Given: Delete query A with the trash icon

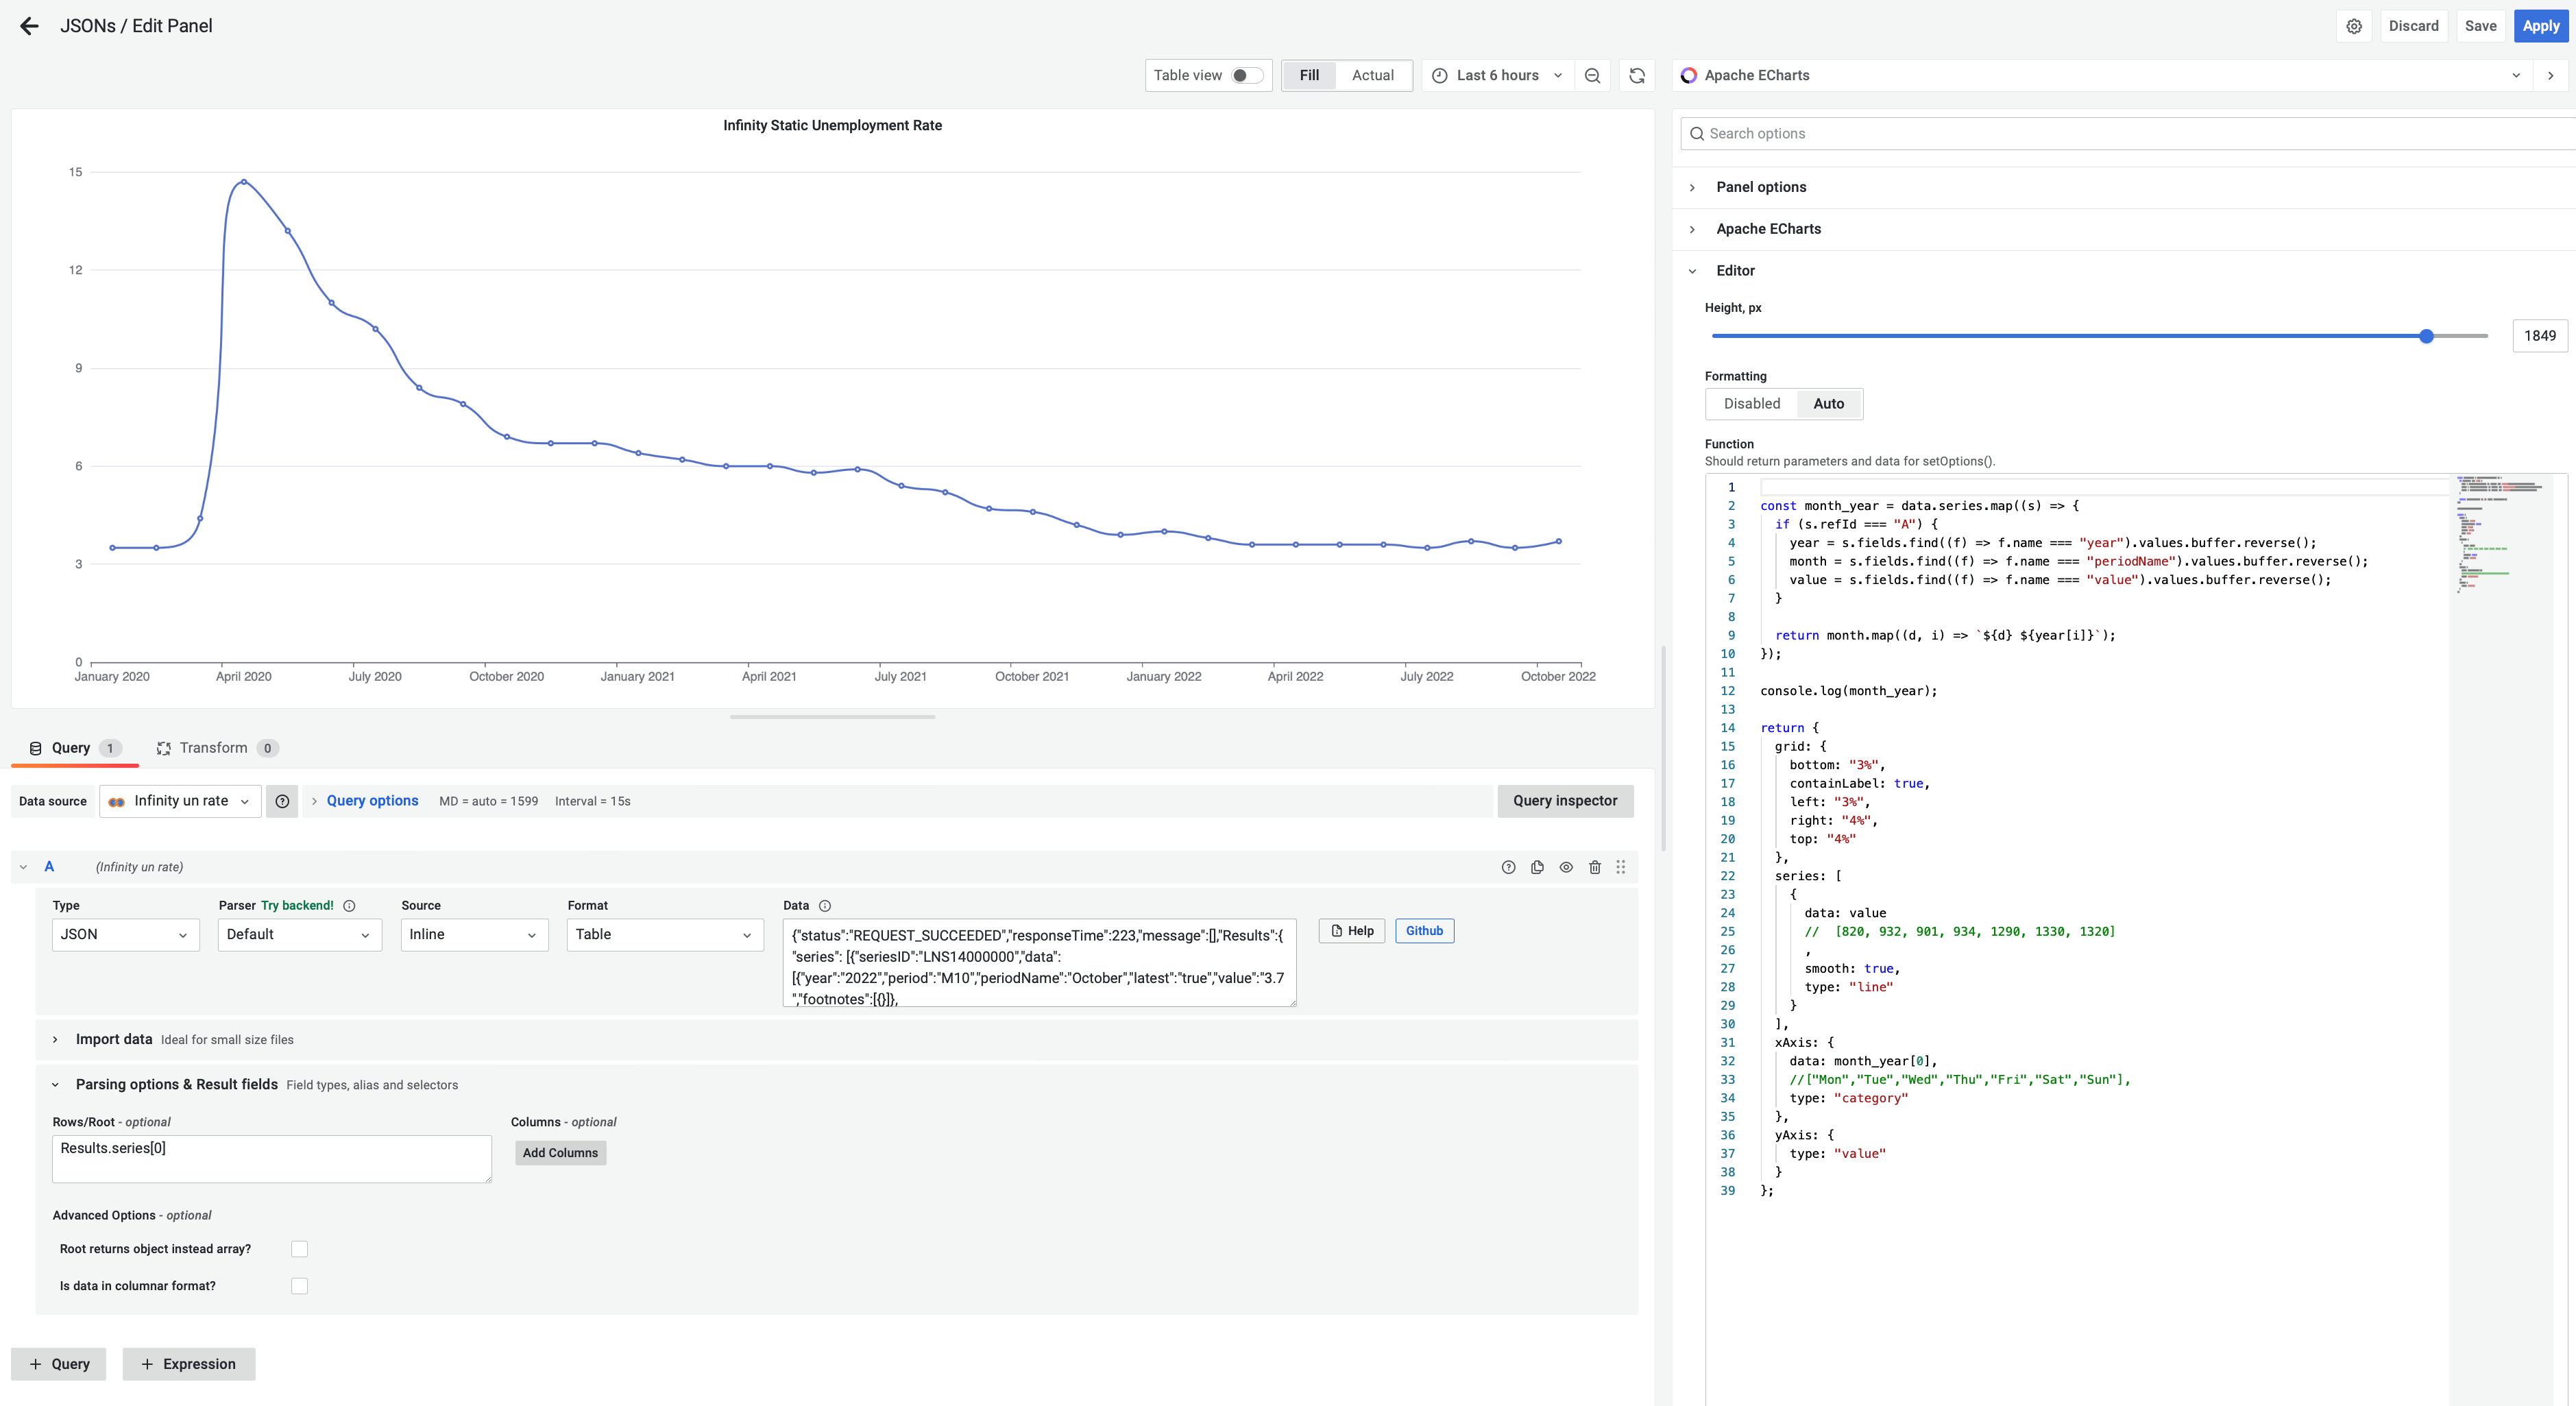Looking at the screenshot, I should tap(1595, 867).
